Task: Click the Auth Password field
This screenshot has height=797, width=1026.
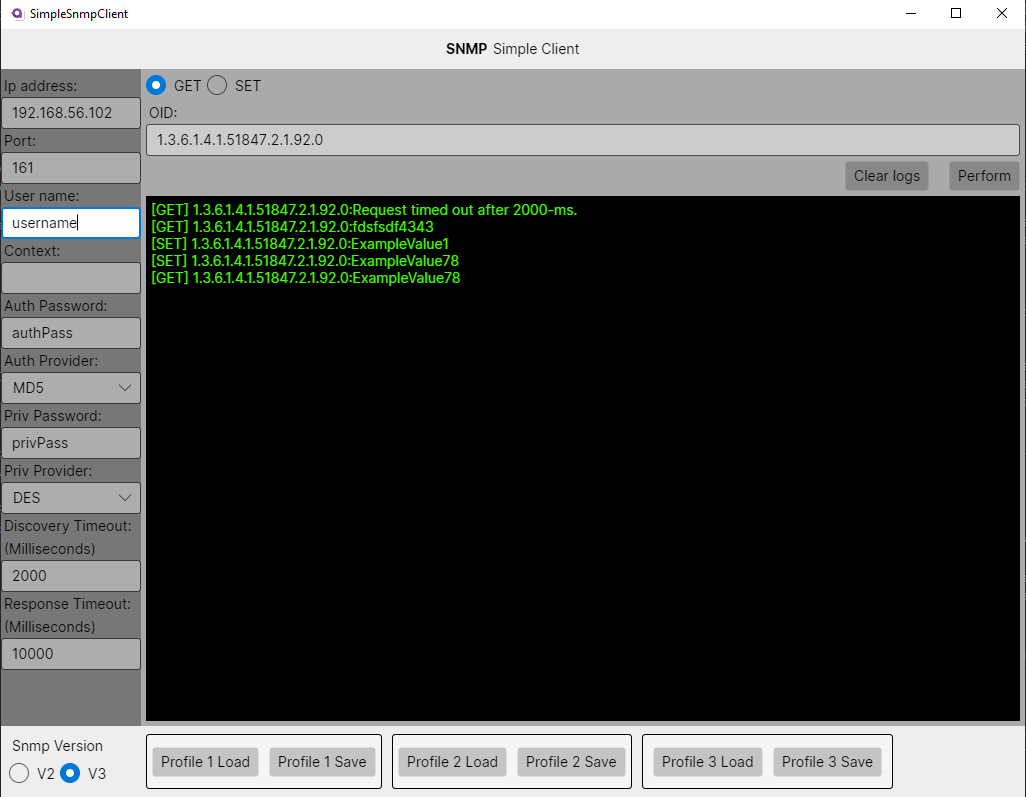Action: (71, 333)
